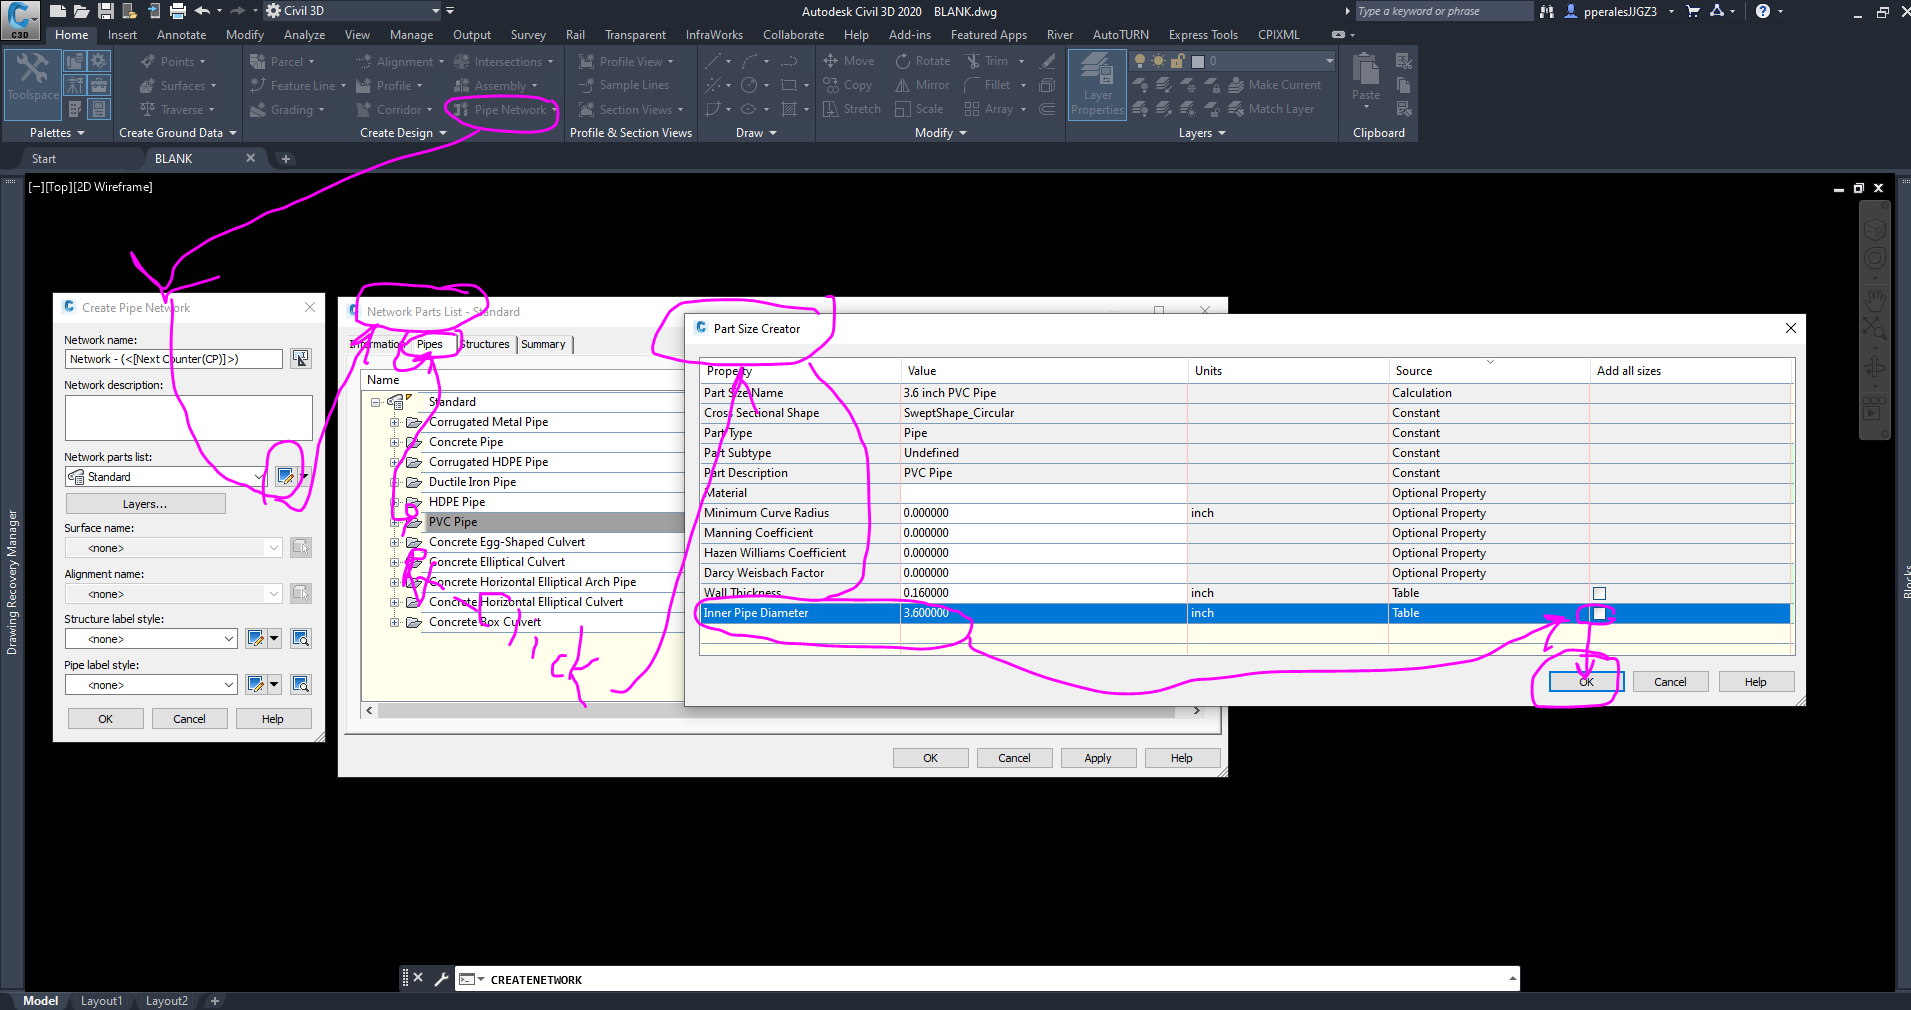This screenshot has height=1010, width=1911.
Task: Click the Plot printer icon
Action: click(177, 11)
